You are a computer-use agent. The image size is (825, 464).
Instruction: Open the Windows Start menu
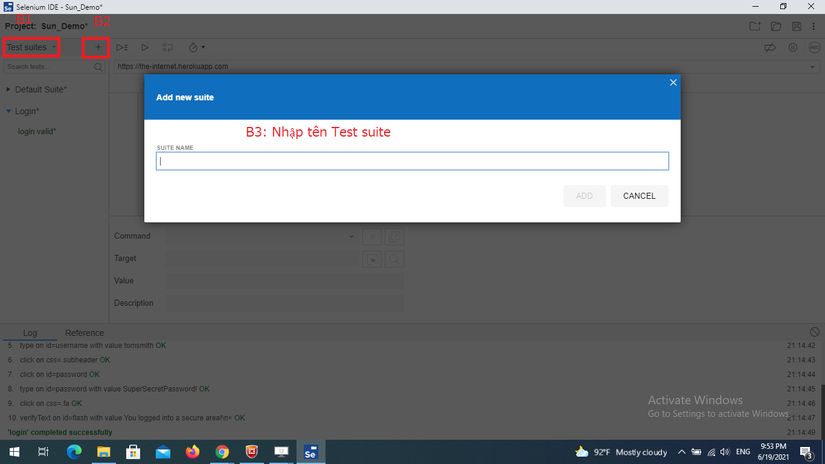point(15,452)
